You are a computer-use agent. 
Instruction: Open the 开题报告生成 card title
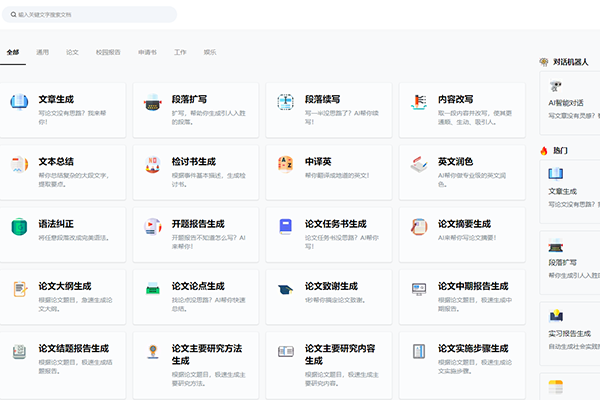[x=198, y=224]
